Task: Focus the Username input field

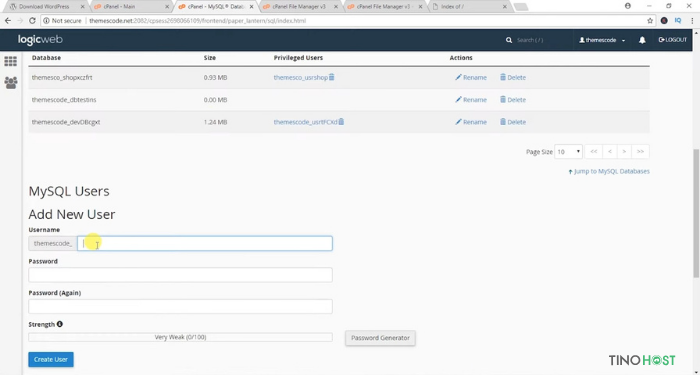Action: click(205, 243)
